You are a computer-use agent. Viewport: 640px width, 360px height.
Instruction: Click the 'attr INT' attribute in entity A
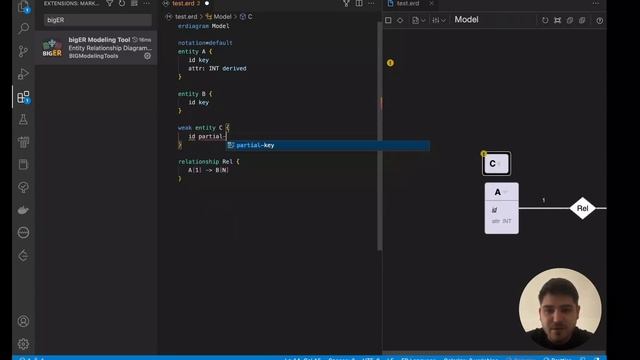tap(502, 221)
